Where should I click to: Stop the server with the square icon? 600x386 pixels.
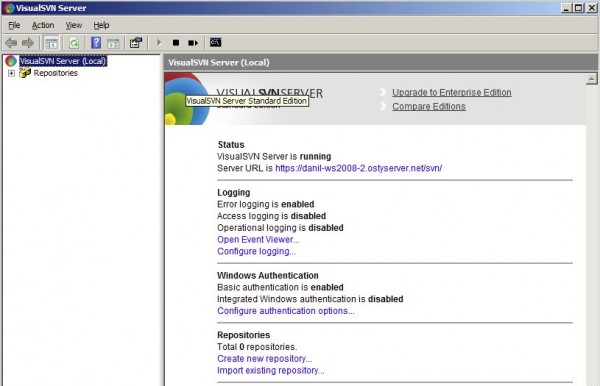coord(176,42)
